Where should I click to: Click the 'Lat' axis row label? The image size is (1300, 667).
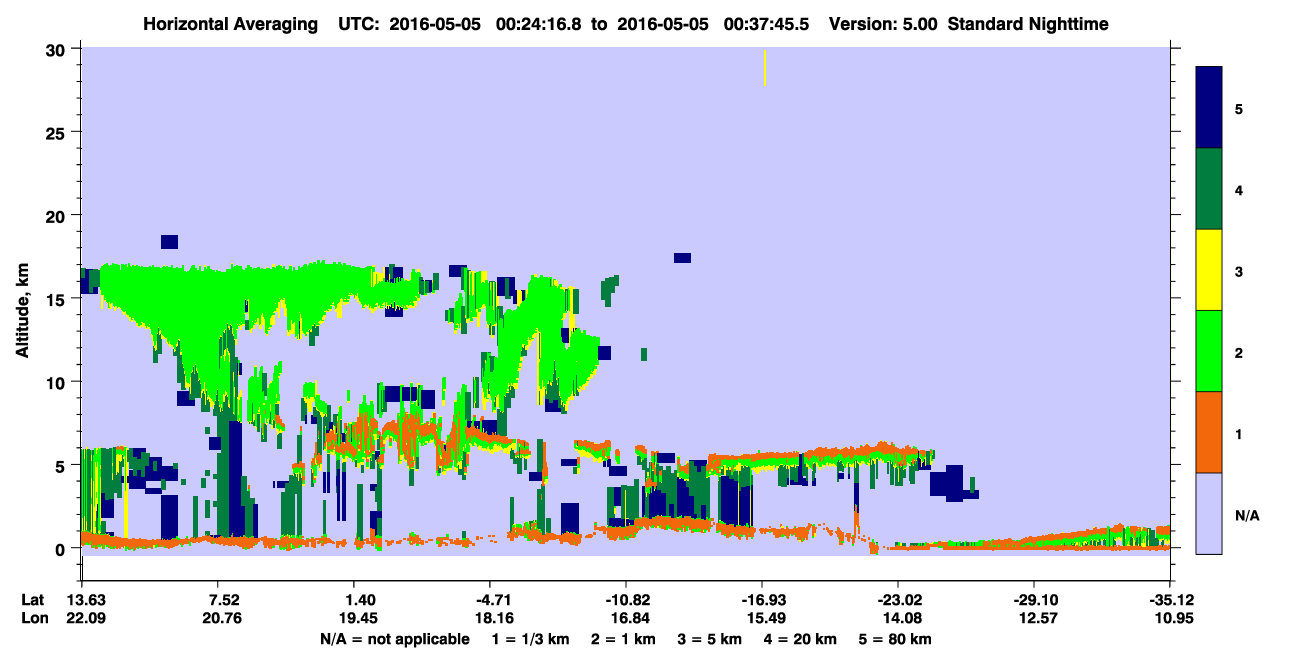pos(33,600)
